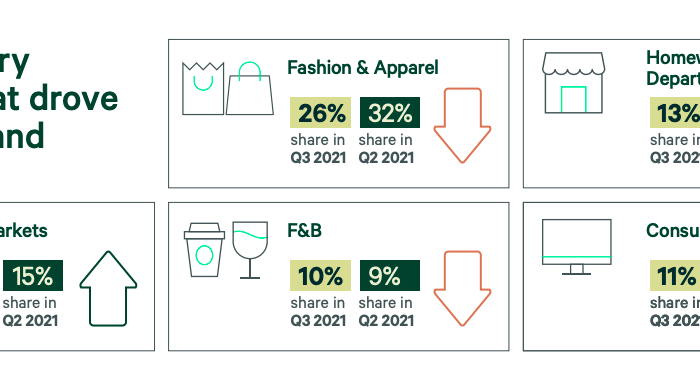Click the dark green up arrow
The image size is (700, 382).
[x=108, y=288]
